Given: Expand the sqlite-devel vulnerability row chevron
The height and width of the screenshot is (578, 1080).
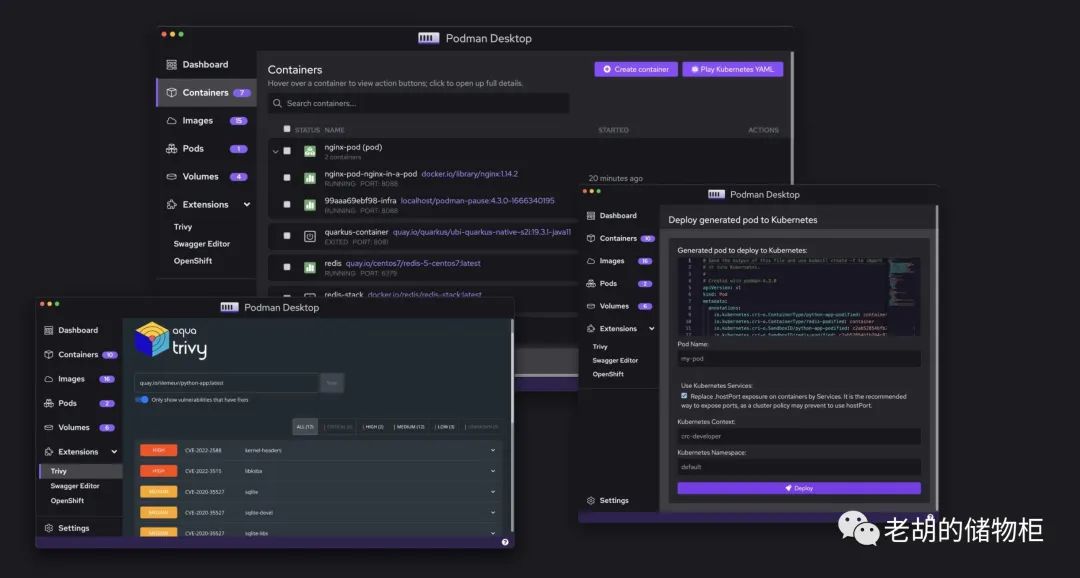Looking at the screenshot, I should (x=492, y=513).
